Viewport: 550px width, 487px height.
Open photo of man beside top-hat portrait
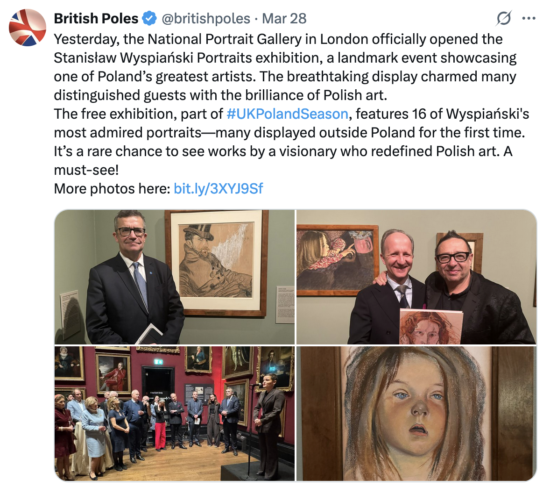point(174,277)
